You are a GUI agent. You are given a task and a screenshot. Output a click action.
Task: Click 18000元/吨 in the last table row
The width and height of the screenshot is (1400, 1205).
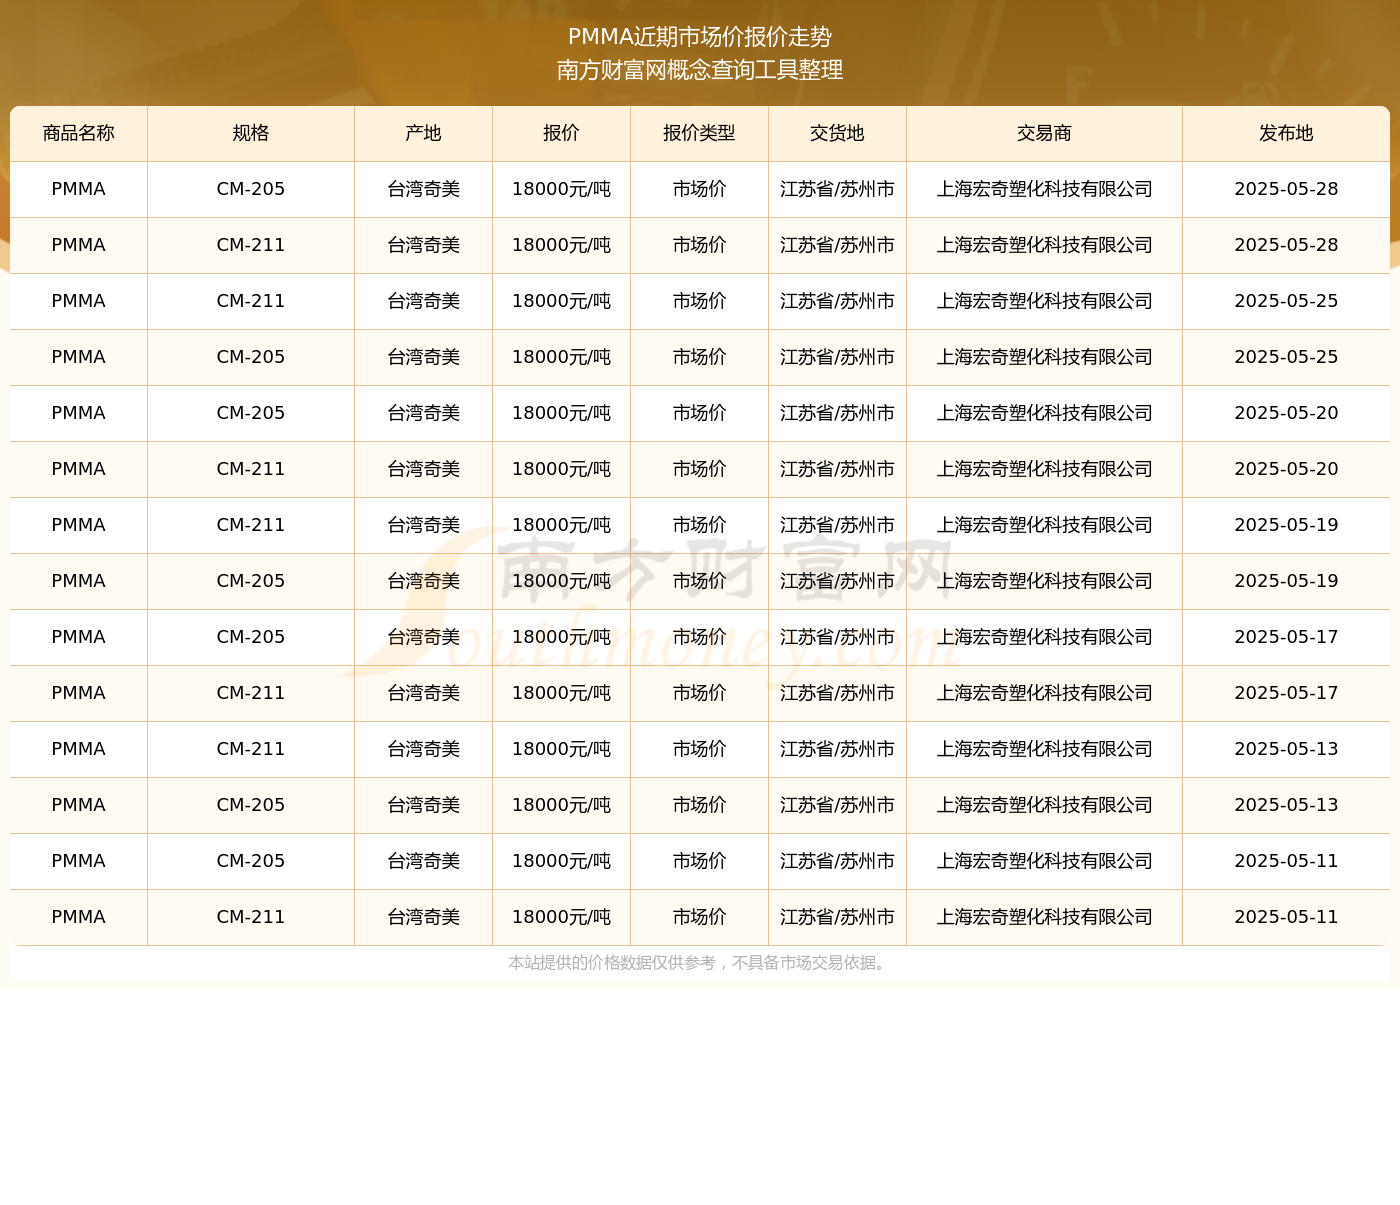pos(561,917)
